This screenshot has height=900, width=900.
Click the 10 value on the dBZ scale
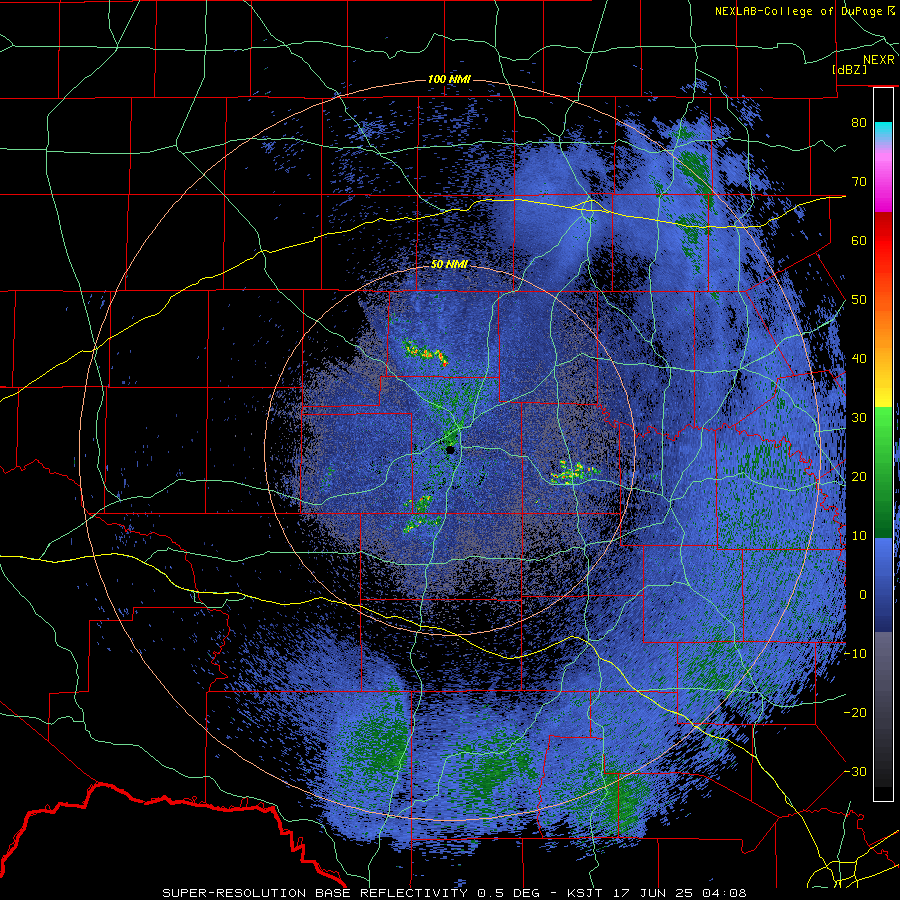[859, 536]
